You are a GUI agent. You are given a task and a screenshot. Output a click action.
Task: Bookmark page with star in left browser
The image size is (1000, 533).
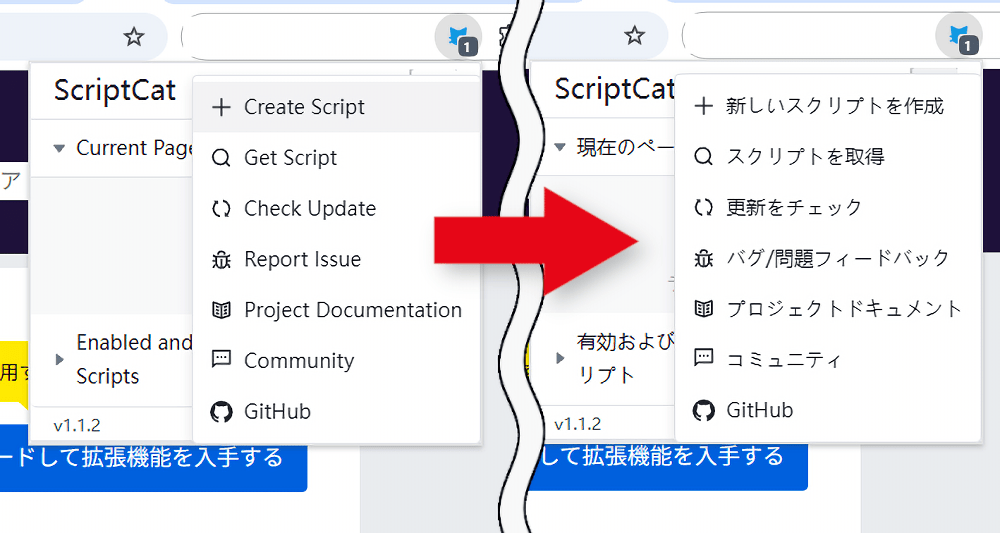click(x=134, y=37)
